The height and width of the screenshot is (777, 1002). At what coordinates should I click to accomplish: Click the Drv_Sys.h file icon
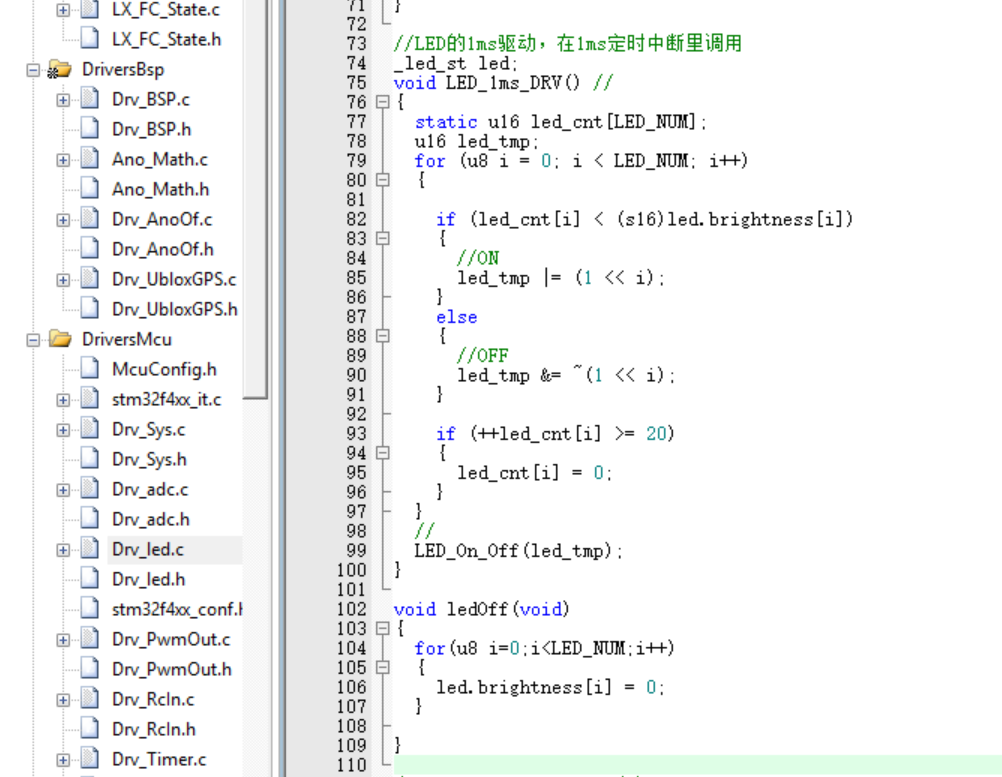click(x=90, y=459)
